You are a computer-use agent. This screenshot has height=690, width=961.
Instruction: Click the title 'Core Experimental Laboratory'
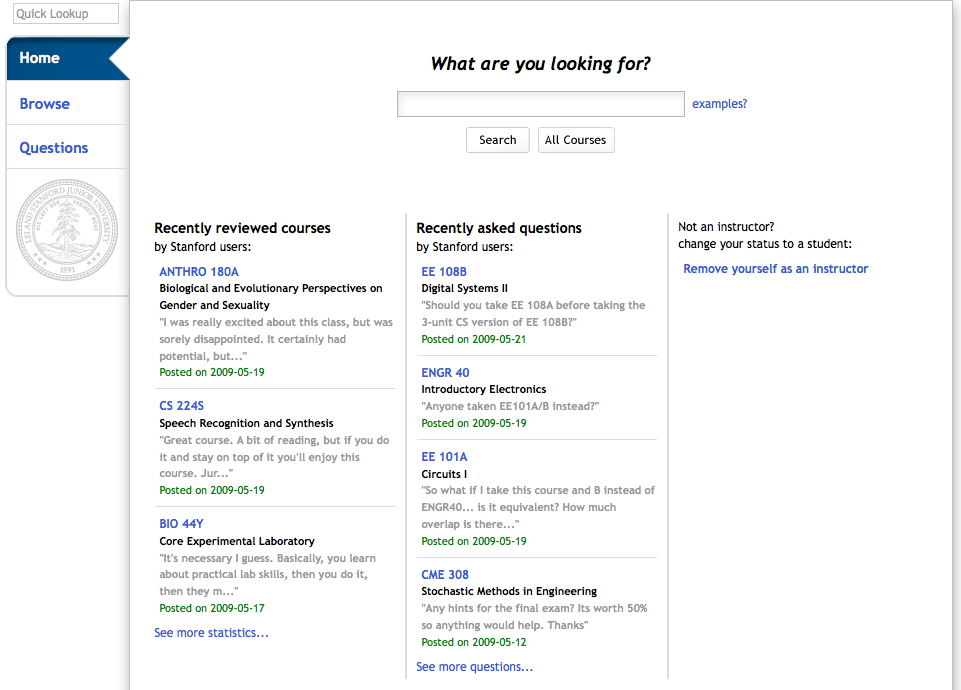click(237, 541)
